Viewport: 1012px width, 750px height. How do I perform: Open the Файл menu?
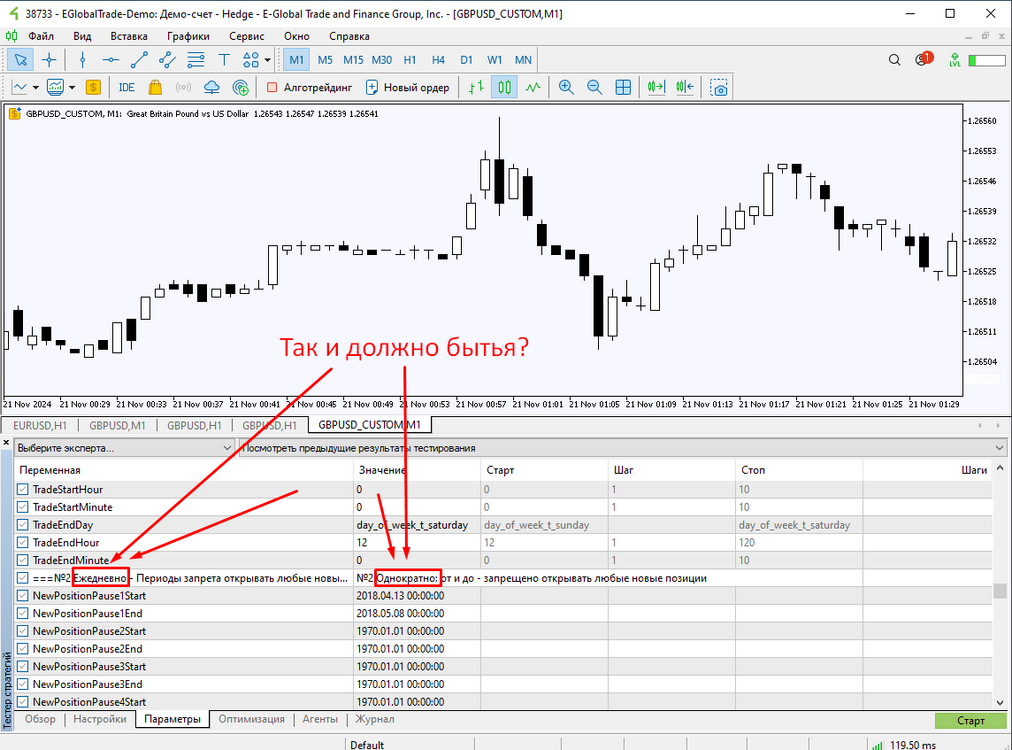point(41,36)
